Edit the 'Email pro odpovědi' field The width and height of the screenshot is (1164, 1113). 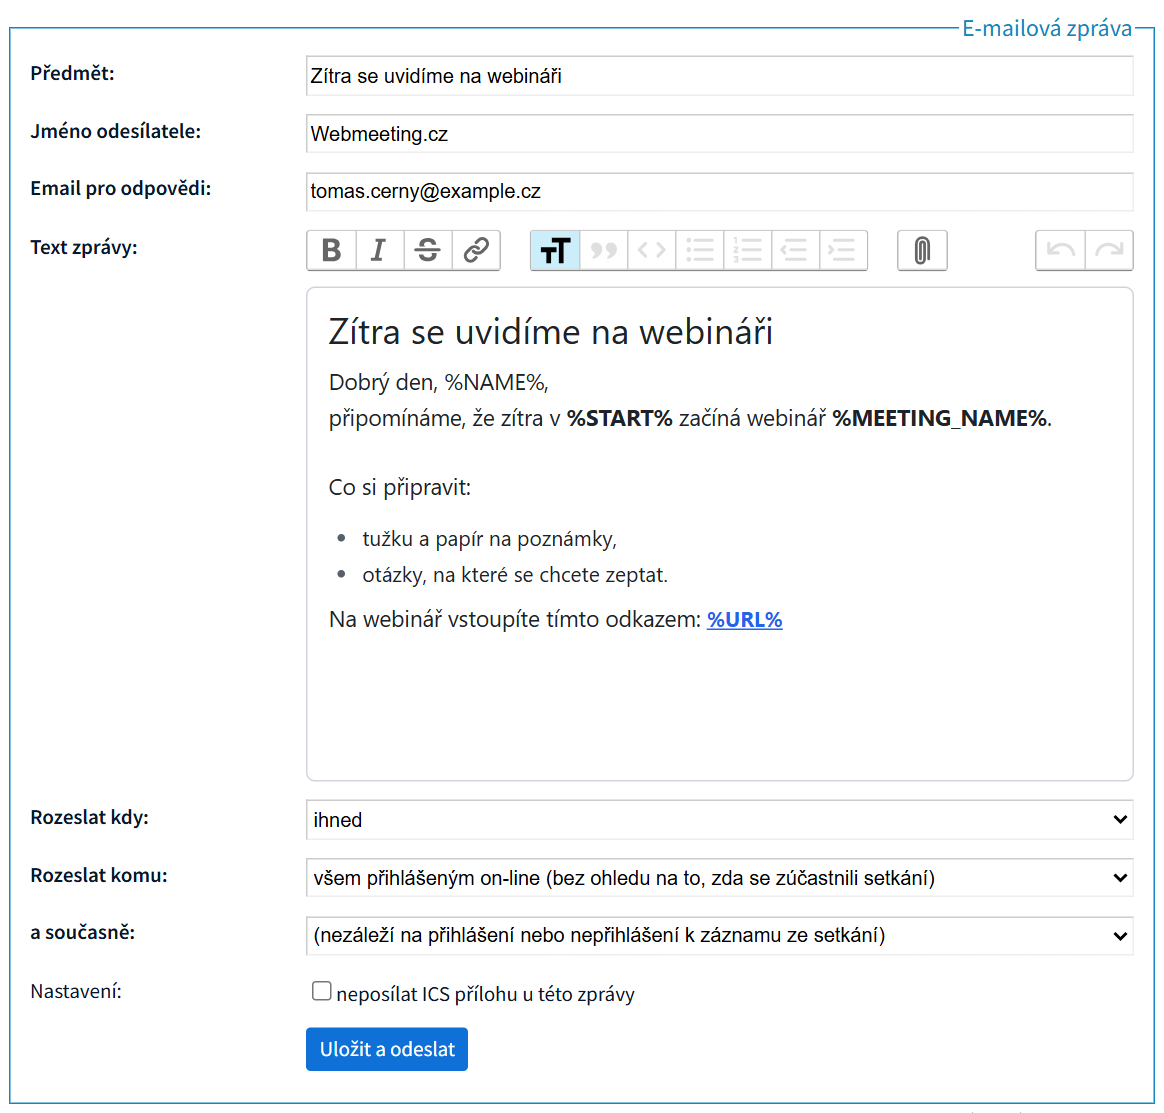coord(719,192)
